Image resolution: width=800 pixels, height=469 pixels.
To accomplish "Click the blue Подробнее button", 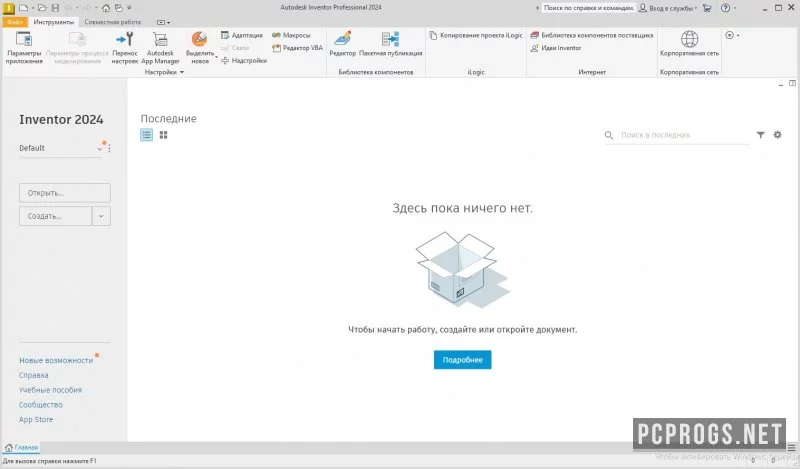I will 462,360.
